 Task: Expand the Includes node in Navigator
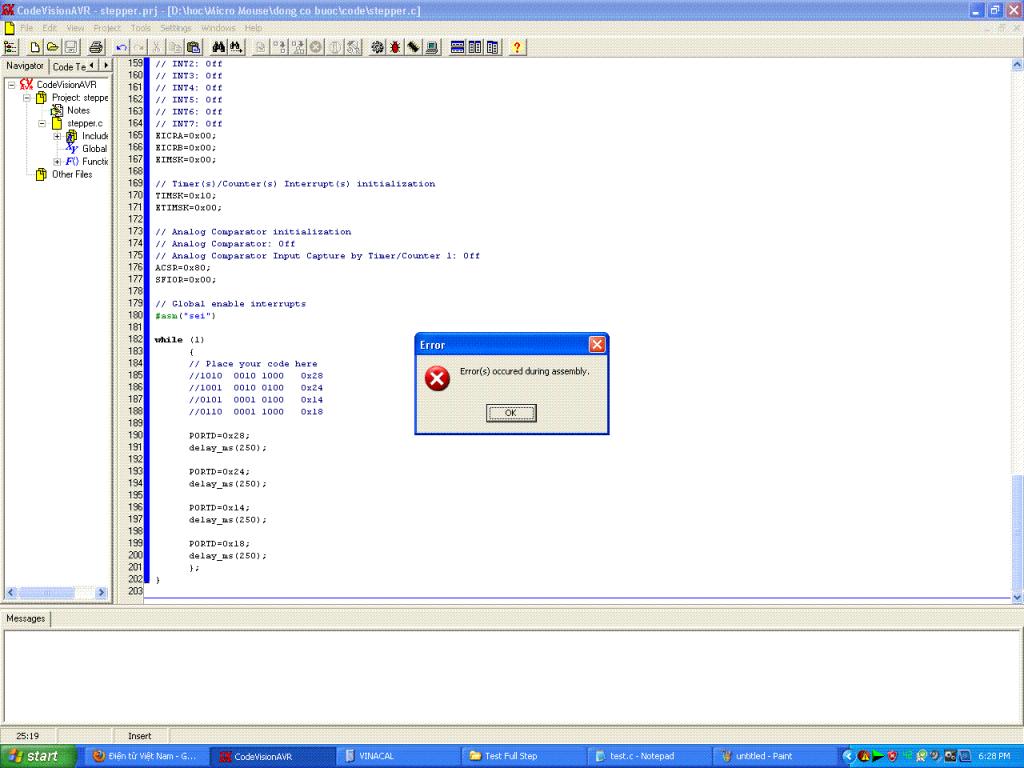58,136
